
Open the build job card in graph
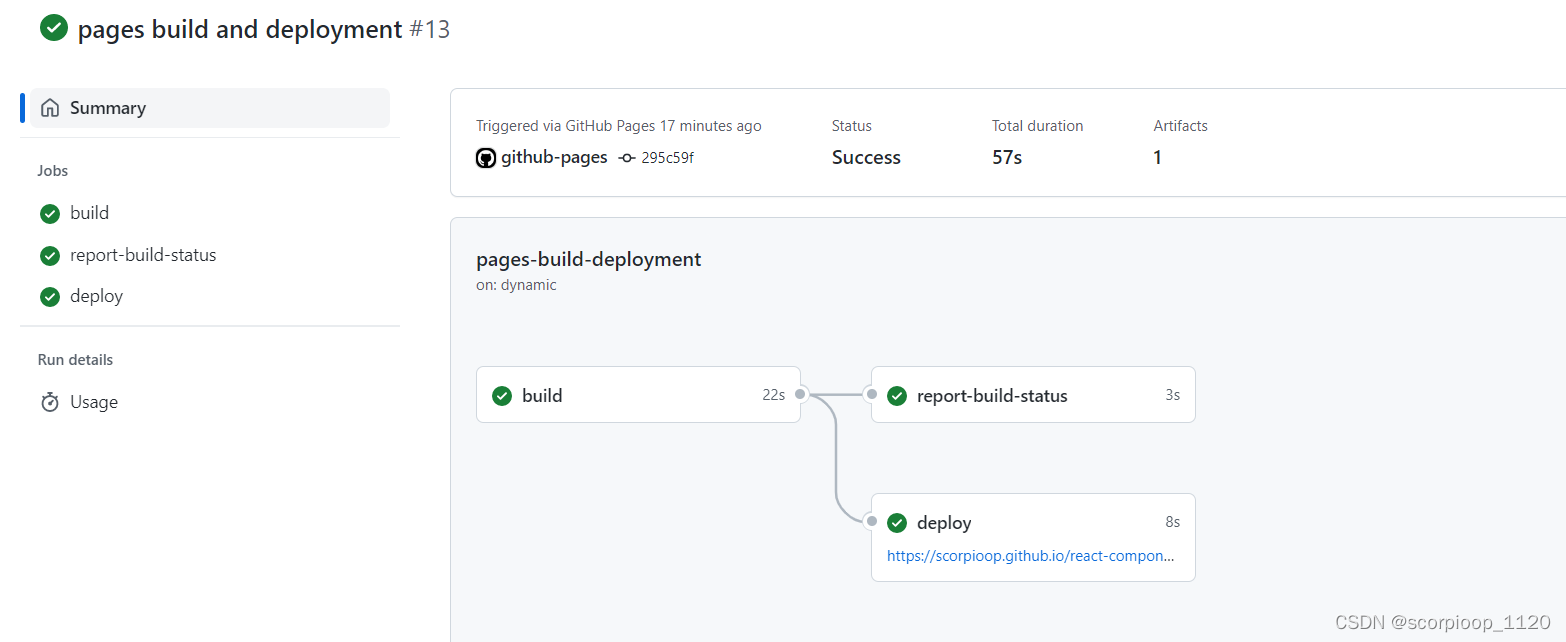[x=638, y=395]
